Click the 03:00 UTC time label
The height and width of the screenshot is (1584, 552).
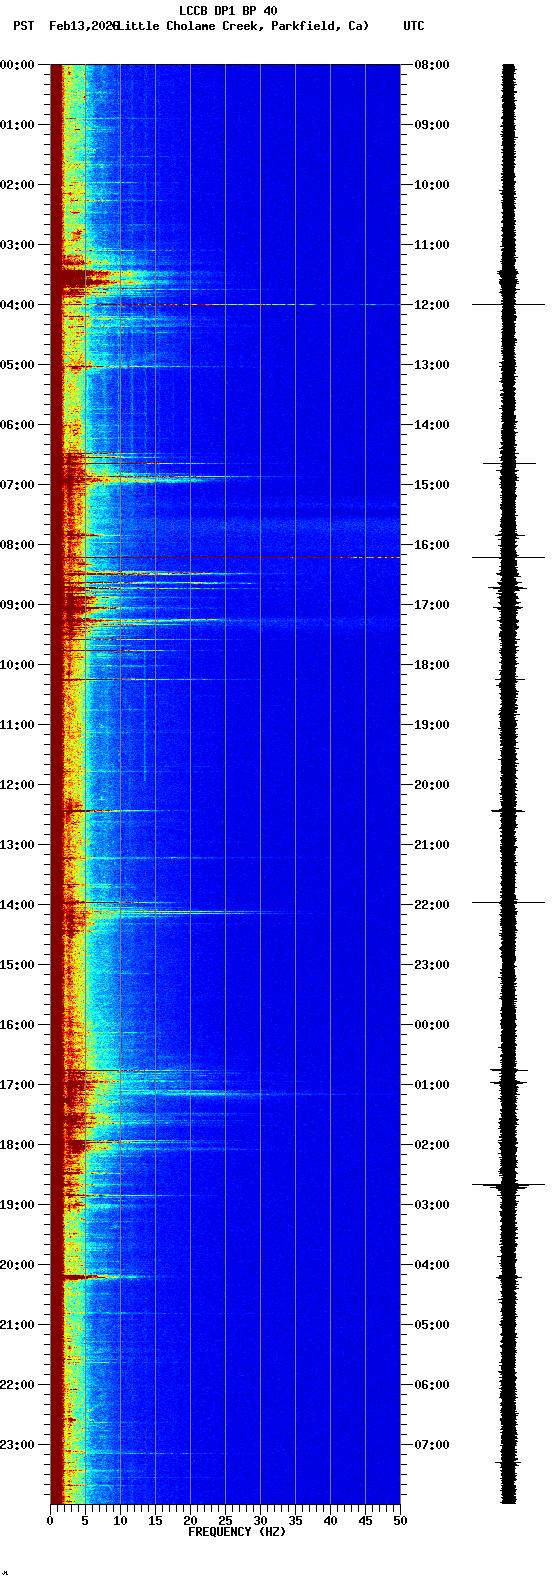pyautogui.click(x=433, y=1205)
